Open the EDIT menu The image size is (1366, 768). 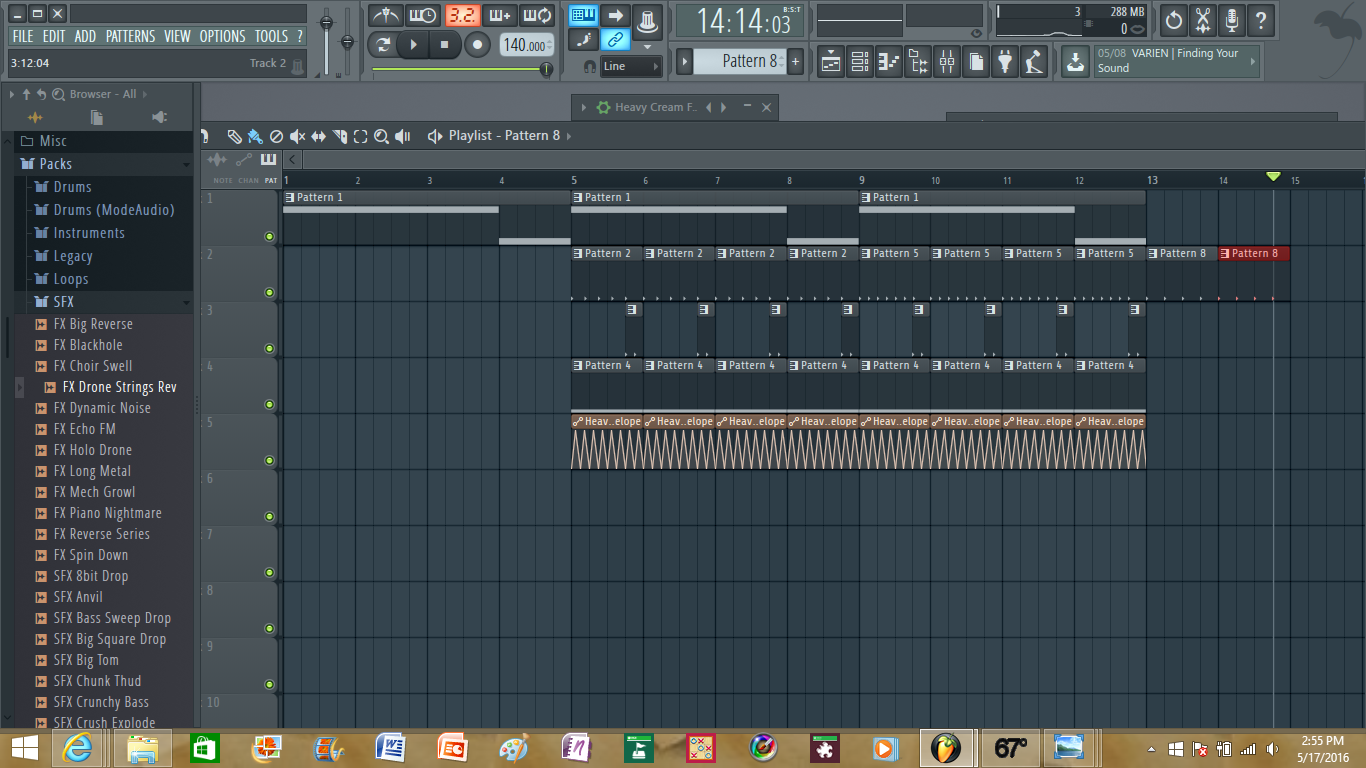click(x=54, y=36)
